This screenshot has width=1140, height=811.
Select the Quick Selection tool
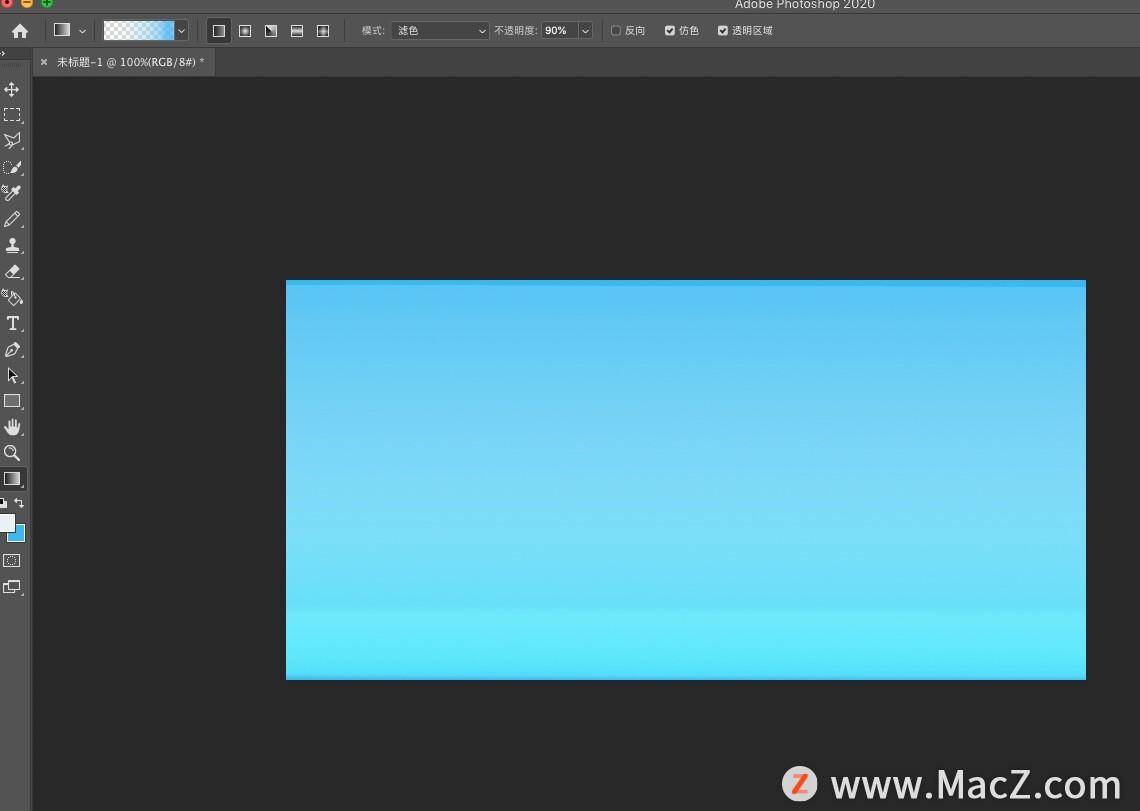coord(12,167)
